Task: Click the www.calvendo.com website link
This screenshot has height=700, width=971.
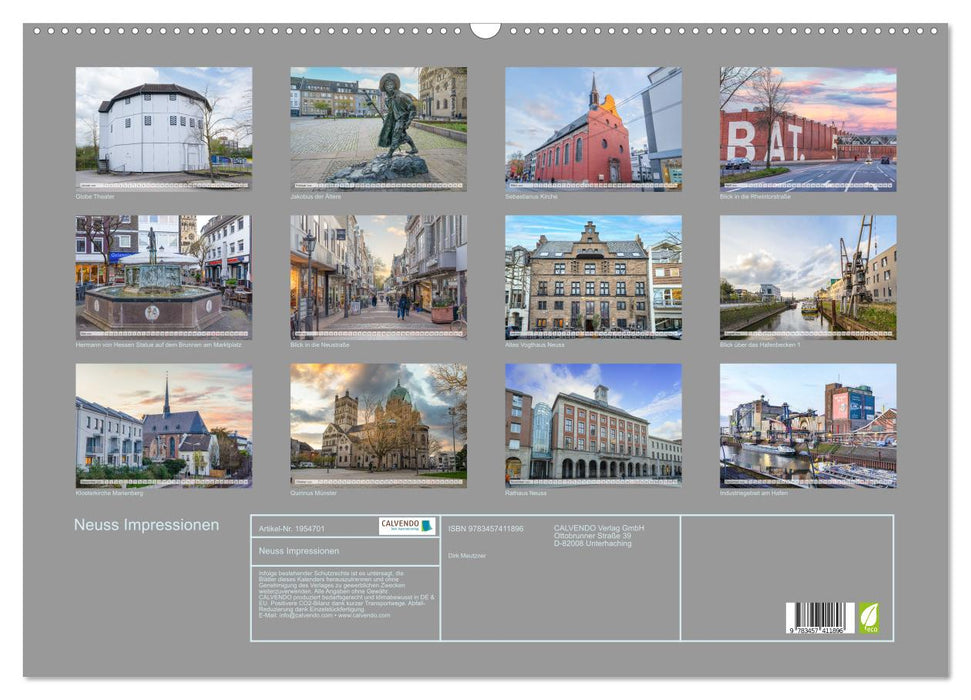Action: 363,617
